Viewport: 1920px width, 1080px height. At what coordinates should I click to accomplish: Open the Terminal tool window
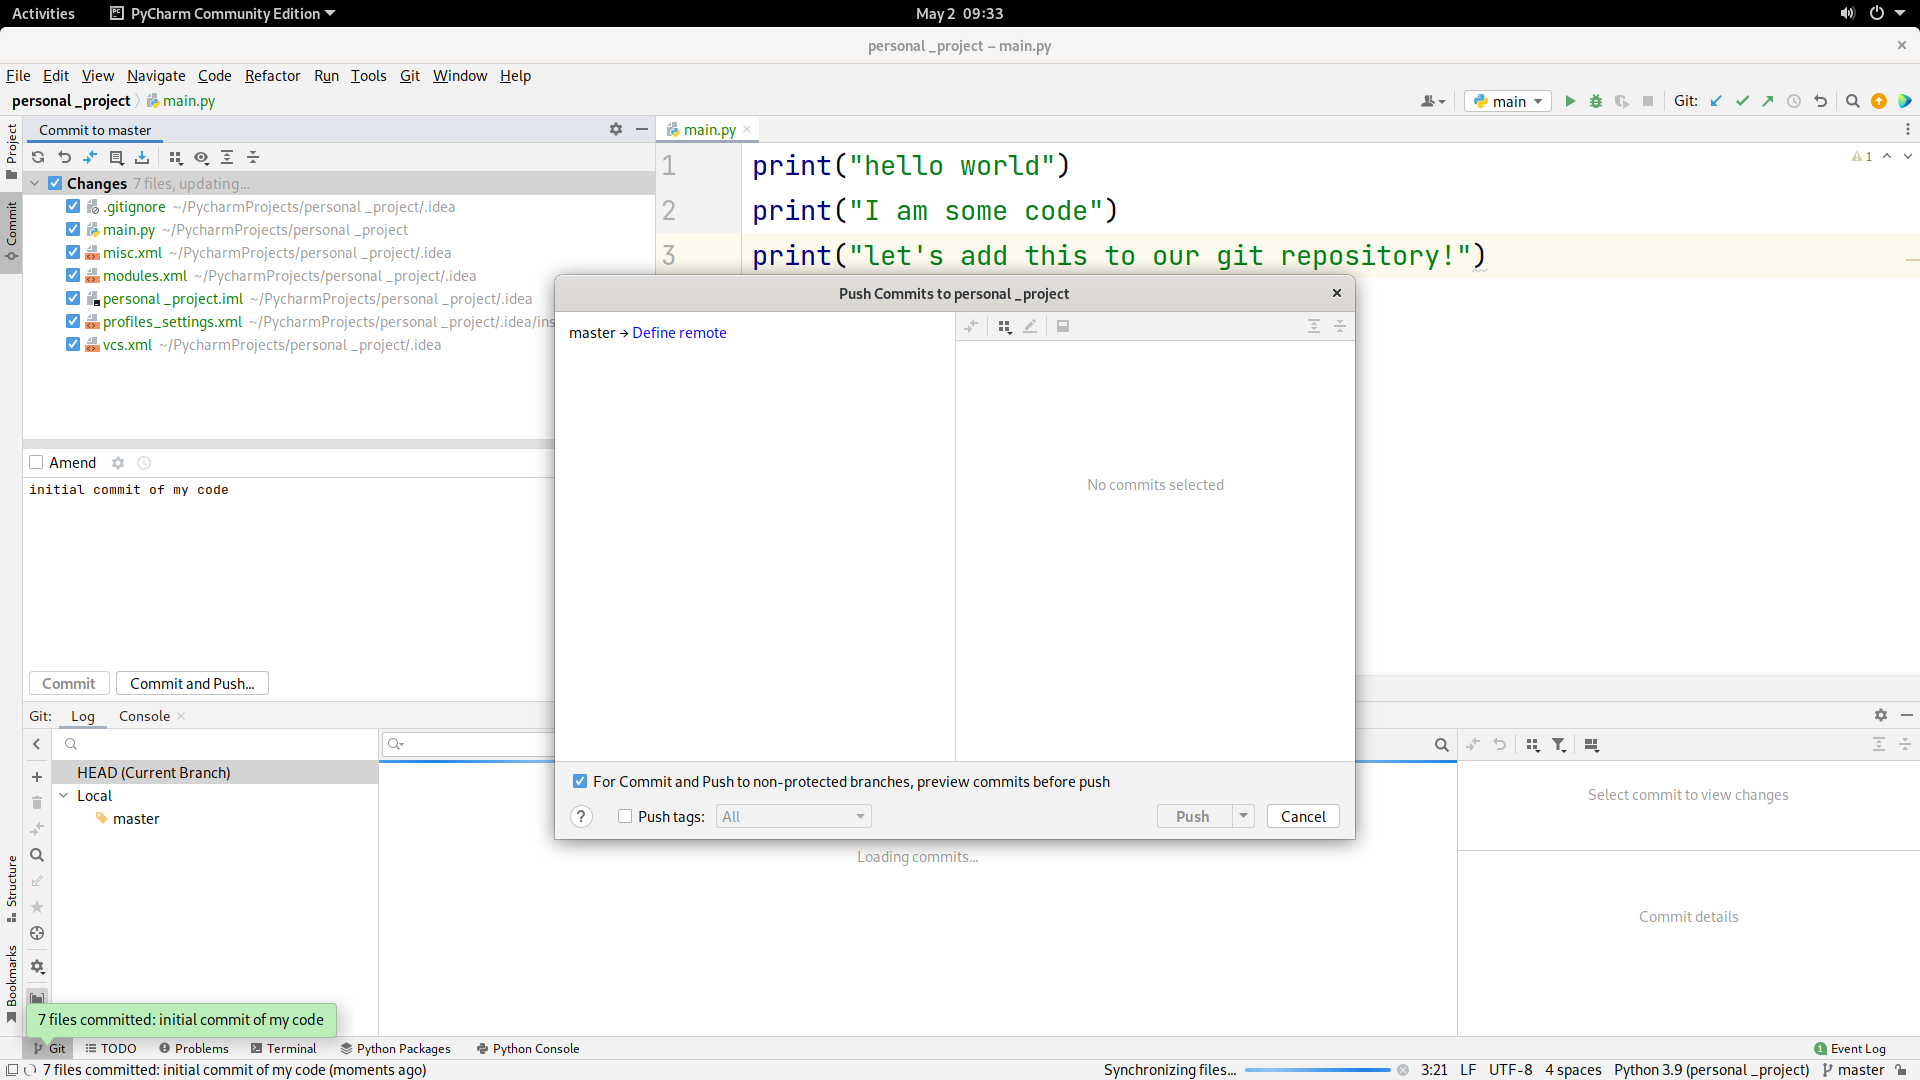coord(283,1048)
